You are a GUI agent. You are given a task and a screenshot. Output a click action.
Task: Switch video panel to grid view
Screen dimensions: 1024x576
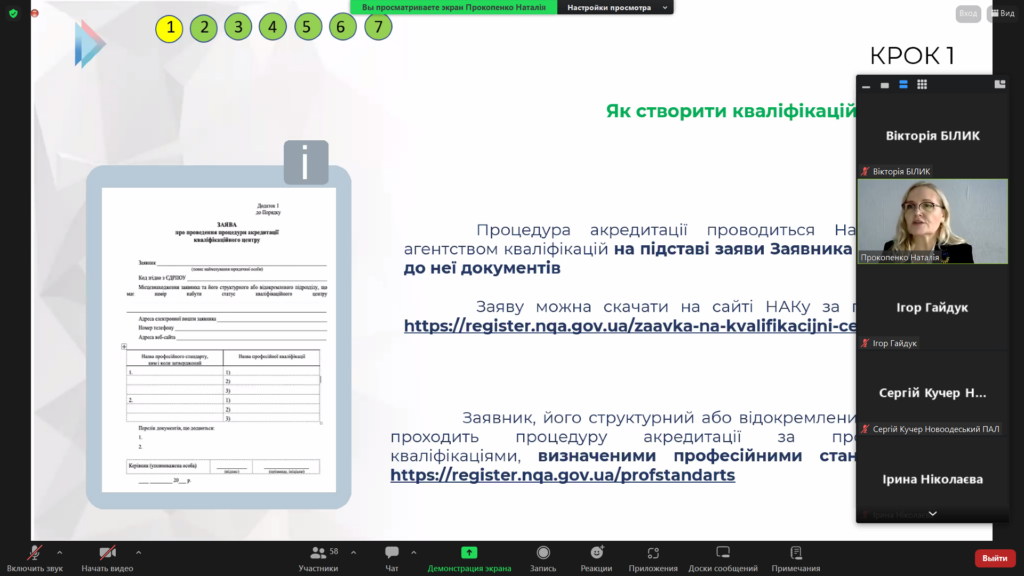coord(922,85)
